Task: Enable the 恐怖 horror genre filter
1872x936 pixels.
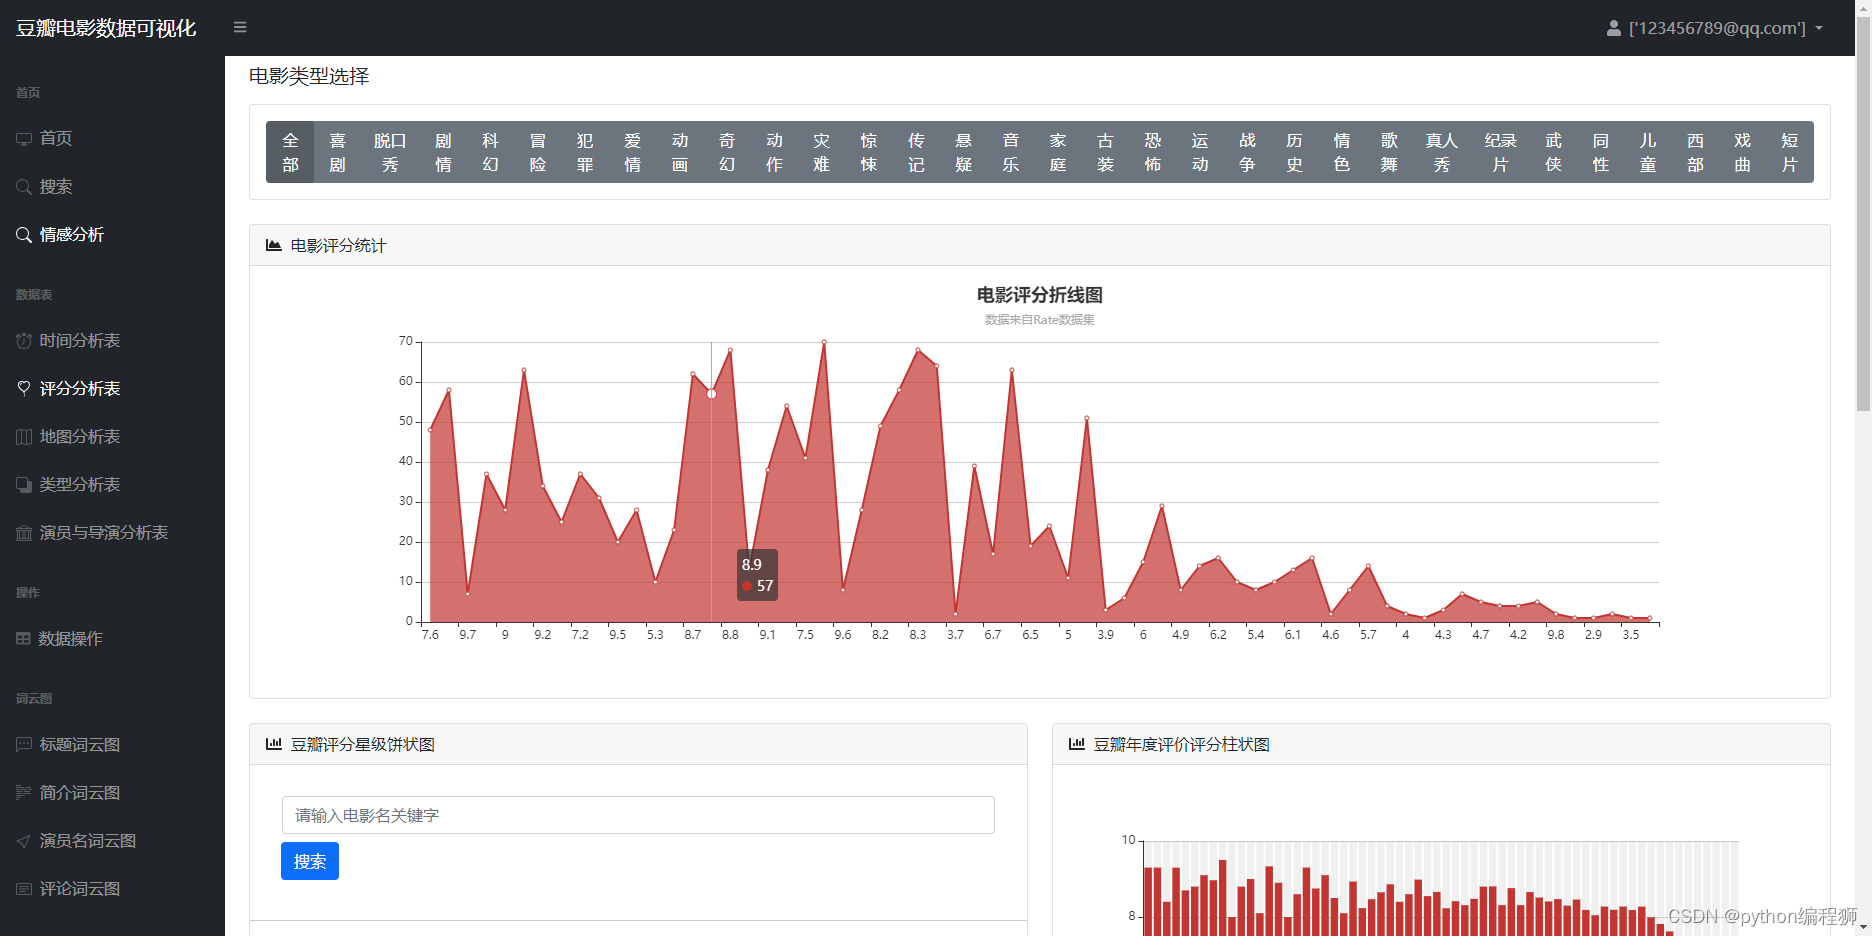Action: pyautogui.click(x=1152, y=152)
